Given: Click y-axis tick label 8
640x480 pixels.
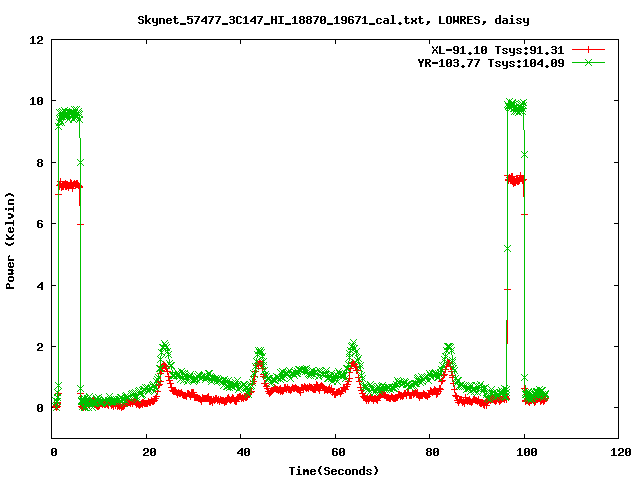Looking at the screenshot, I should pos(40,163).
